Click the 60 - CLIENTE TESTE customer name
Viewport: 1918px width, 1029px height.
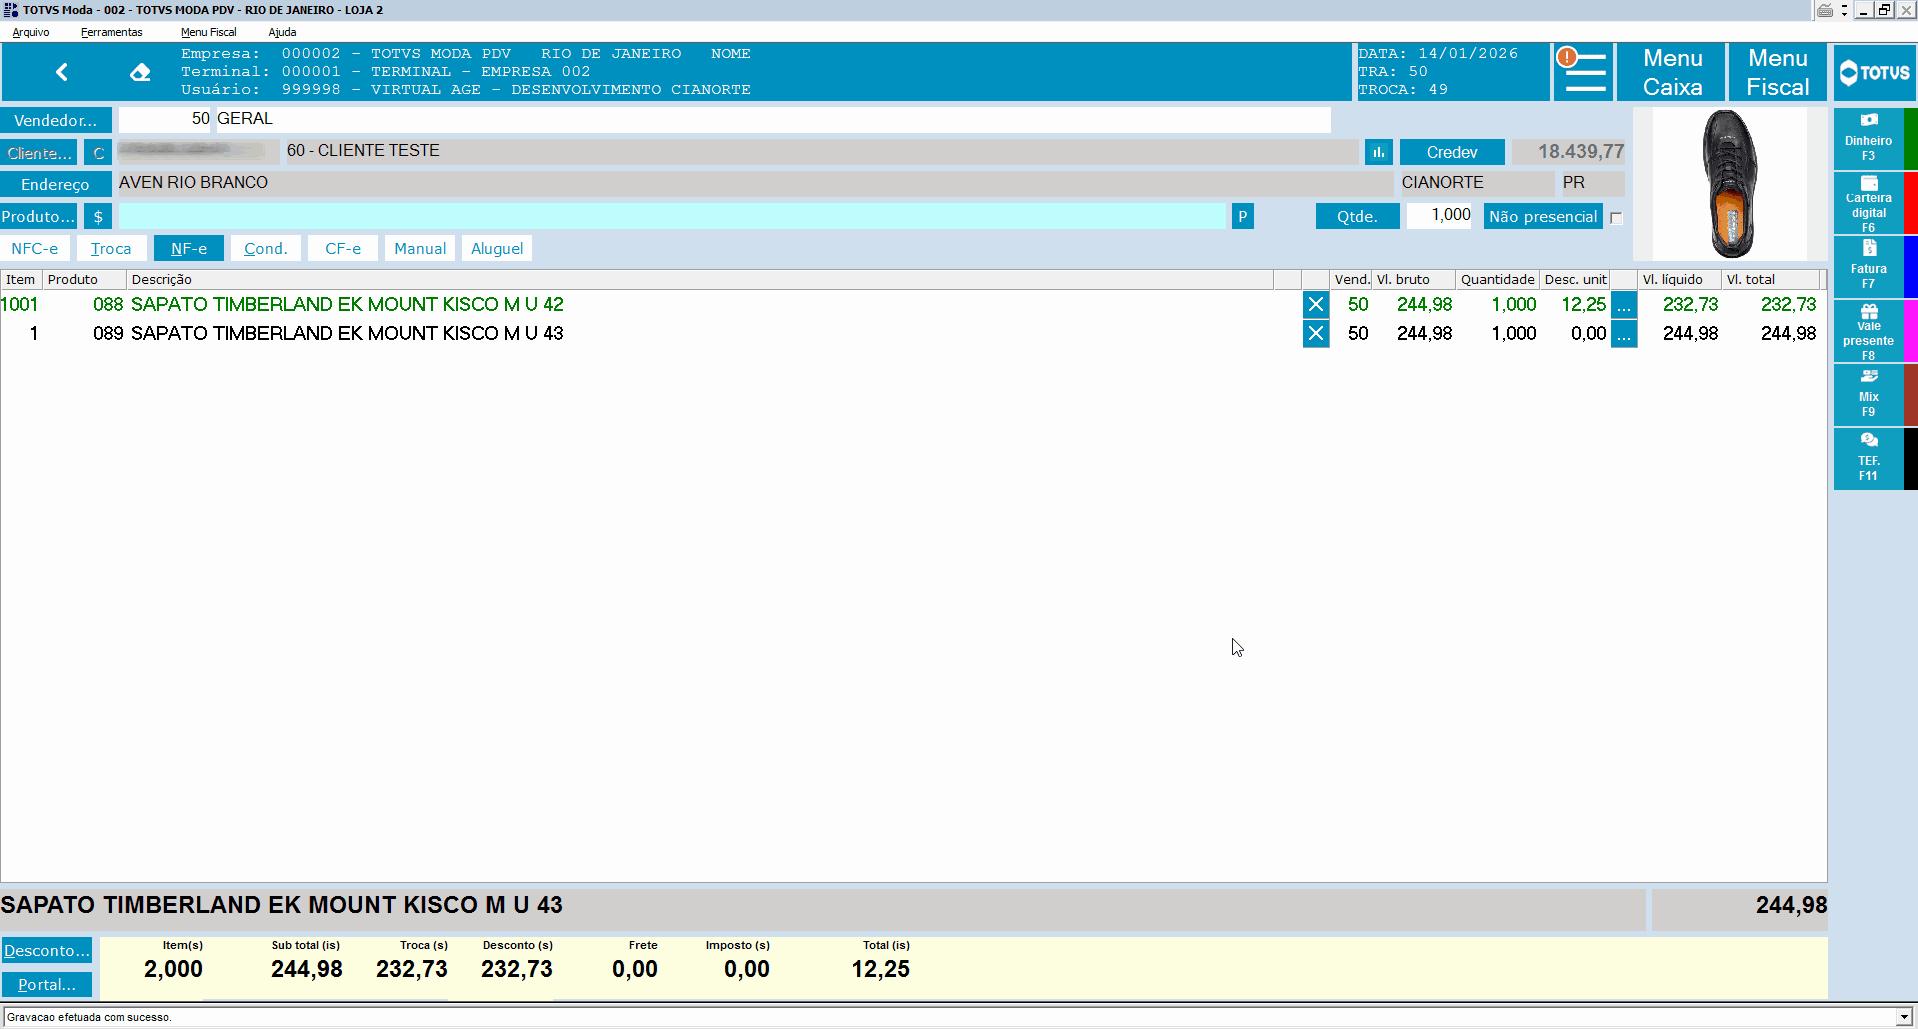(x=363, y=151)
